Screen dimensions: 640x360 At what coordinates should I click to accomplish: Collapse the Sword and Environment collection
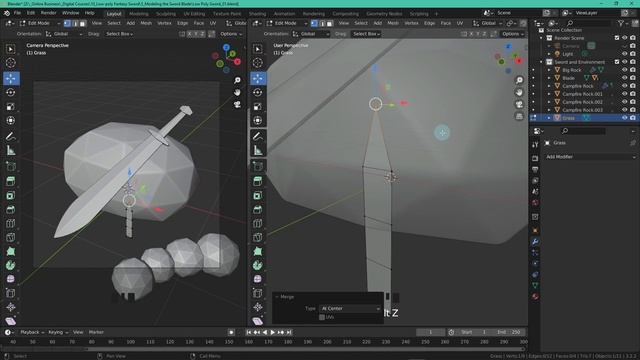542,62
